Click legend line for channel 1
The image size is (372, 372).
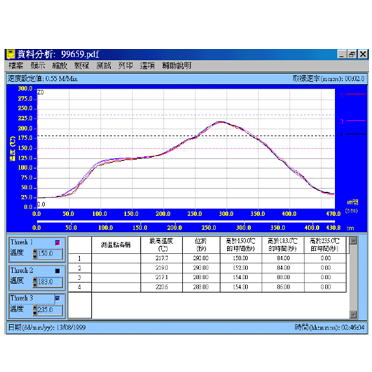[x=356, y=94]
